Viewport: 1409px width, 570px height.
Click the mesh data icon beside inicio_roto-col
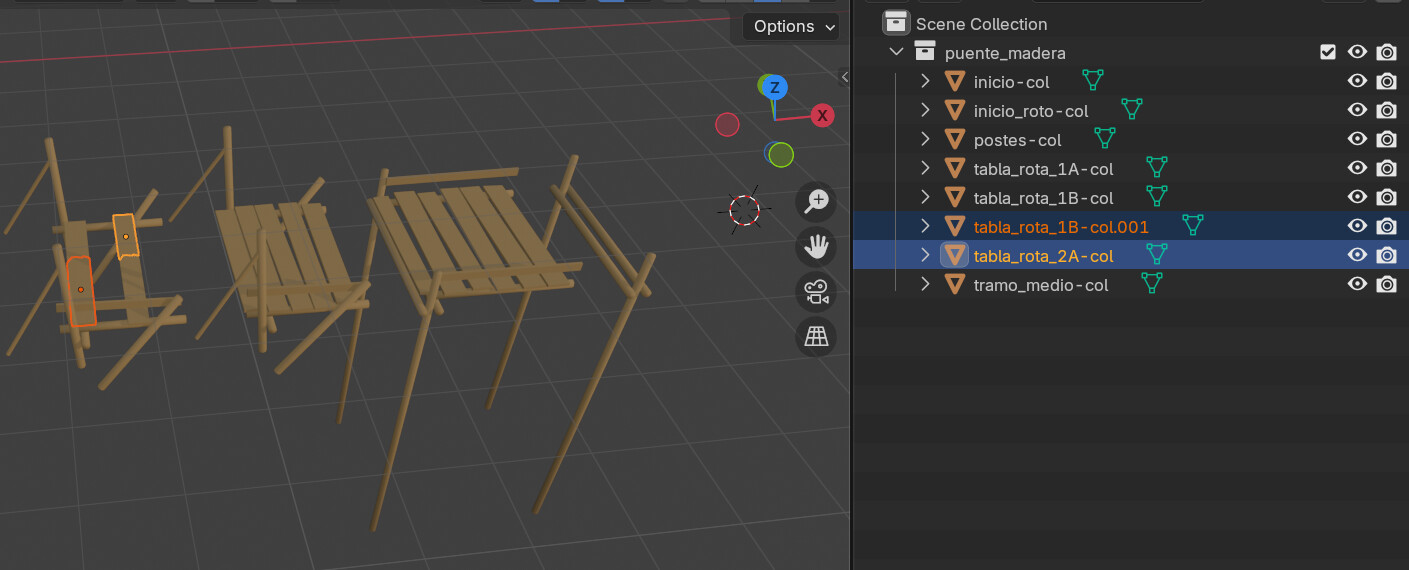(1131, 108)
